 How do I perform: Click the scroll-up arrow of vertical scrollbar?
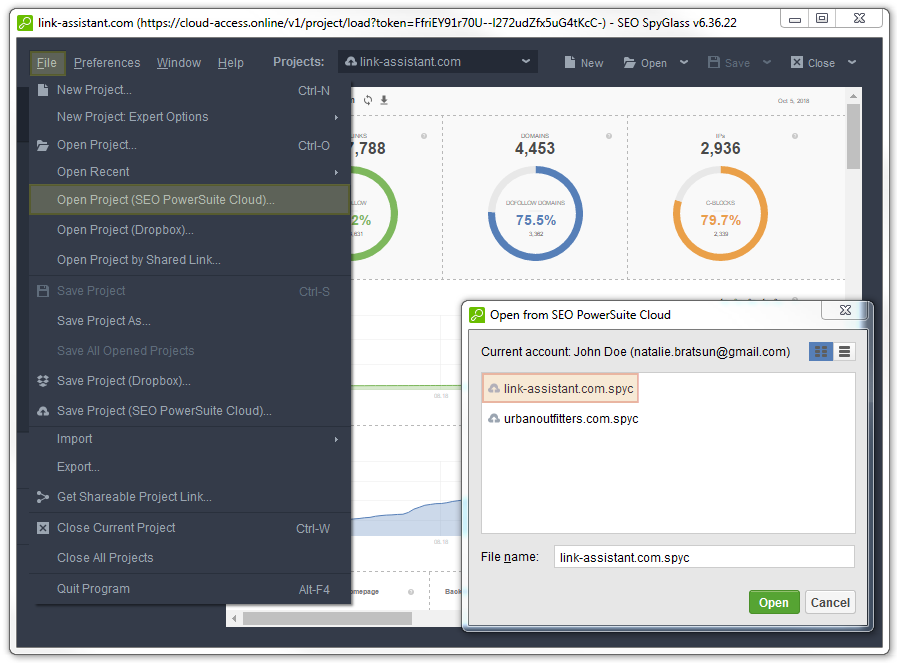[853, 96]
